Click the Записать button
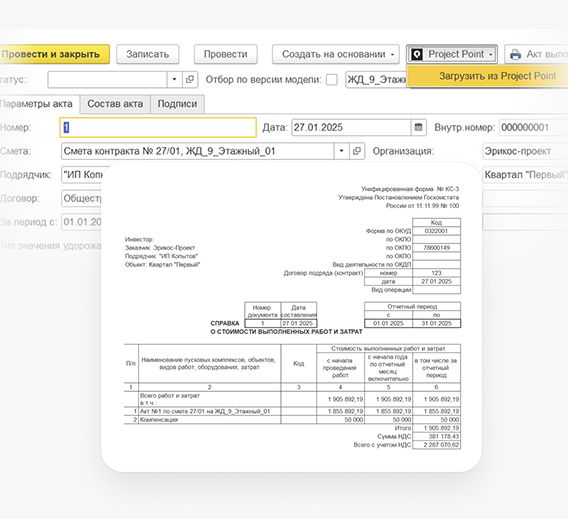 pyautogui.click(x=147, y=54)
